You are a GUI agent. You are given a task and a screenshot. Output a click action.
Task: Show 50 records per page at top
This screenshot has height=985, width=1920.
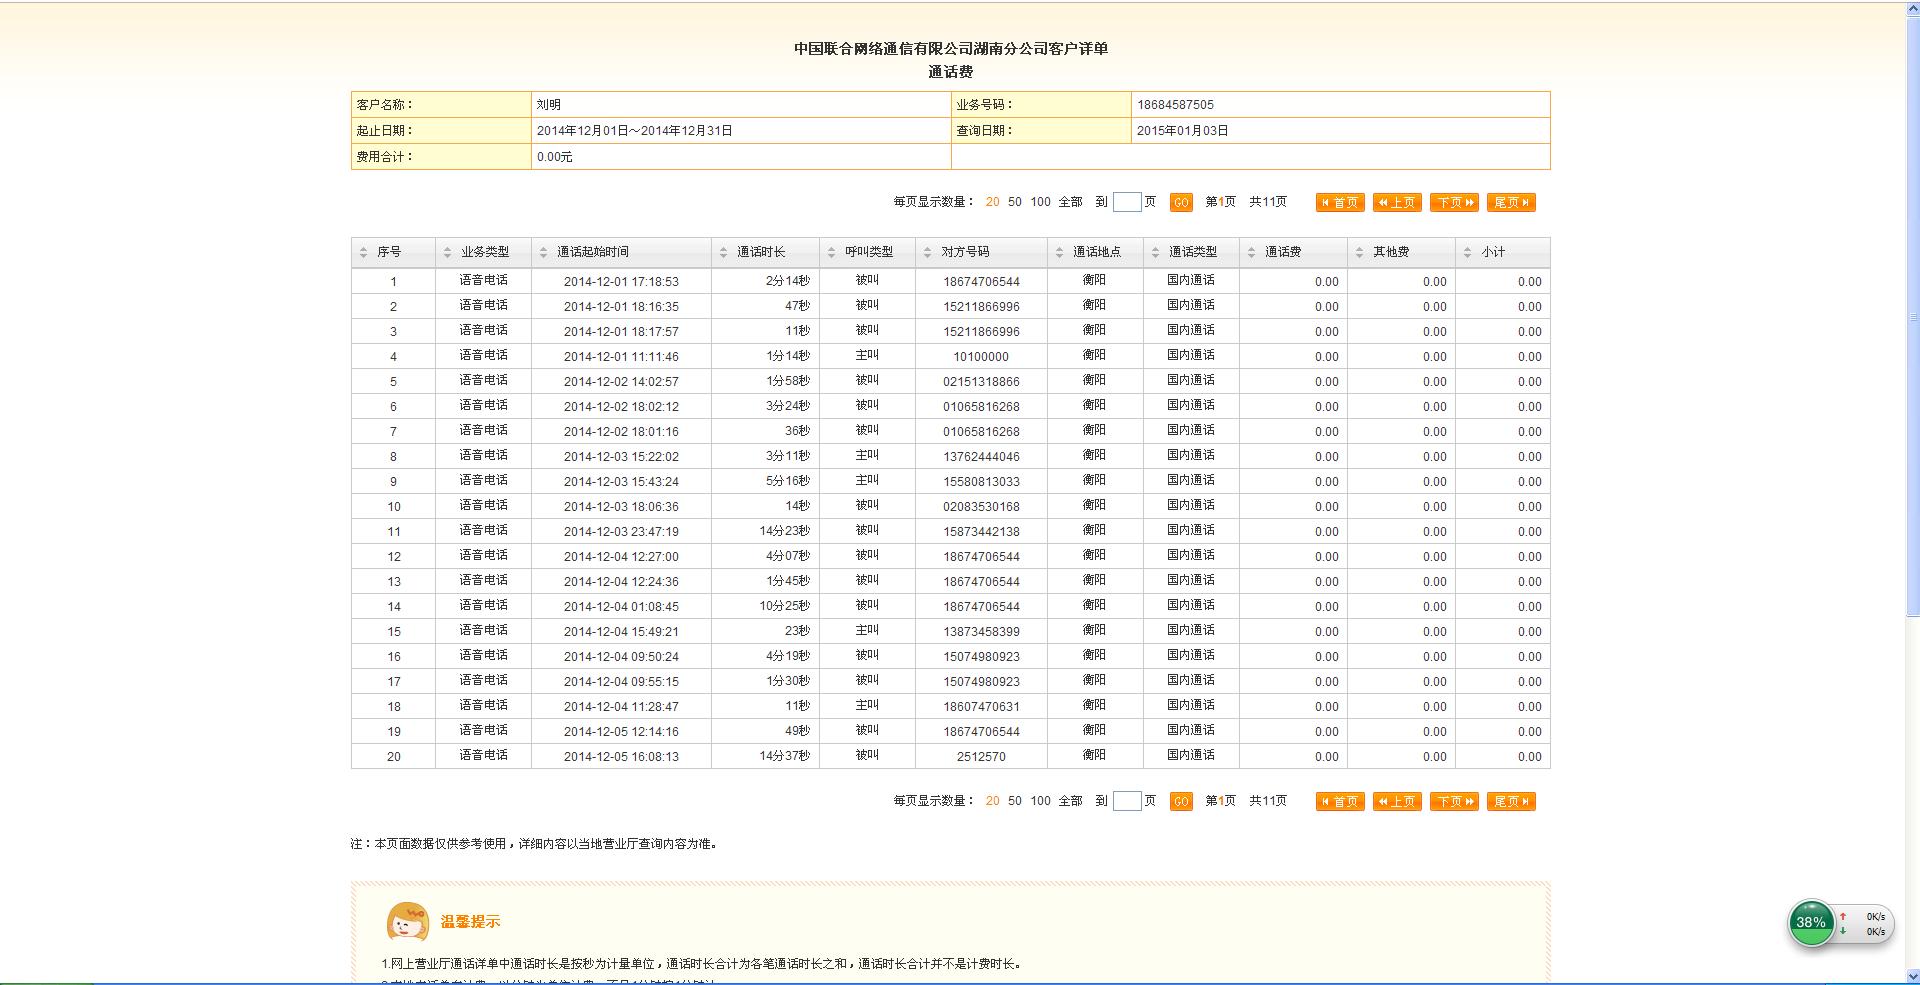point(1015,202)
